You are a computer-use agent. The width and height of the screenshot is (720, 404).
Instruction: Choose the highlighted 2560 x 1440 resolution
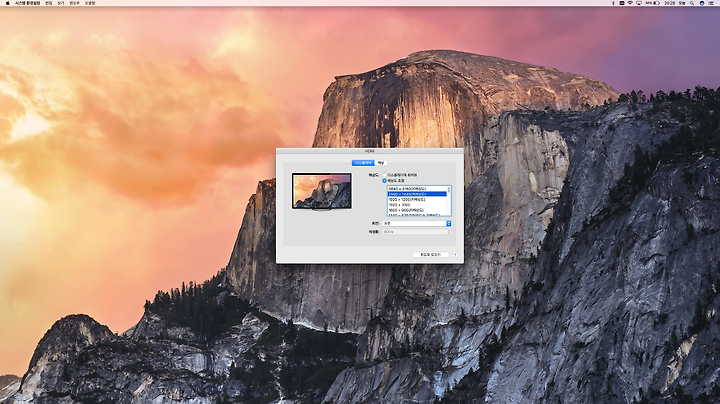coord(417,194)
